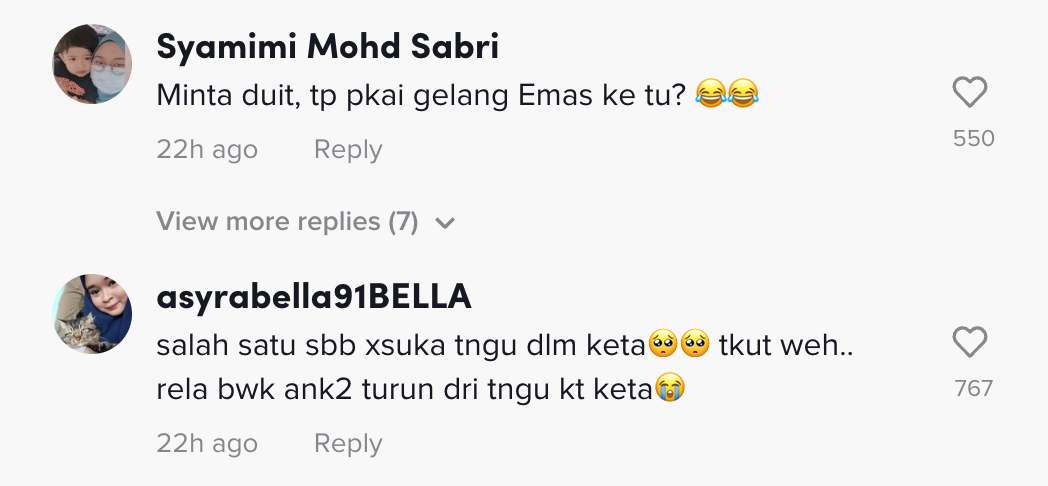Click the 22h ago timestamp under asyrabella91BELLA's comment

pos(207,443)
